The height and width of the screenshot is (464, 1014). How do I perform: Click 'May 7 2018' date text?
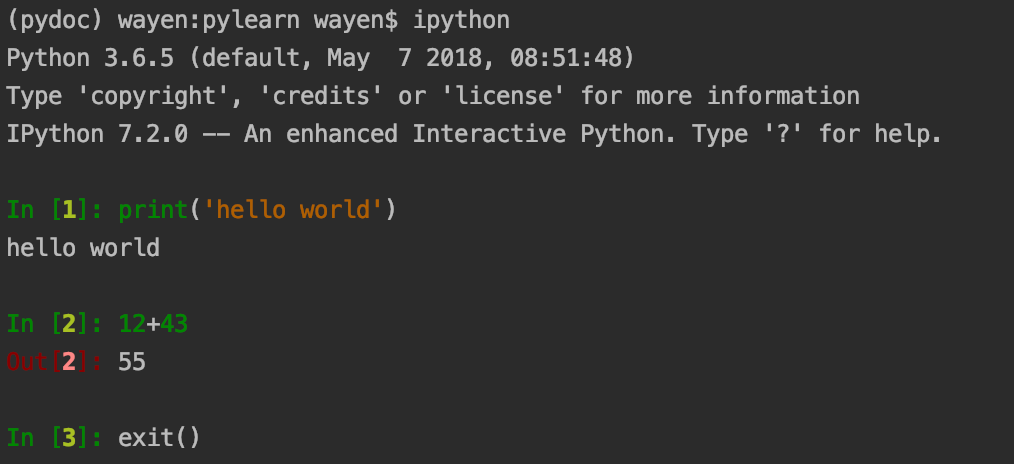click(x=412, y=59)
